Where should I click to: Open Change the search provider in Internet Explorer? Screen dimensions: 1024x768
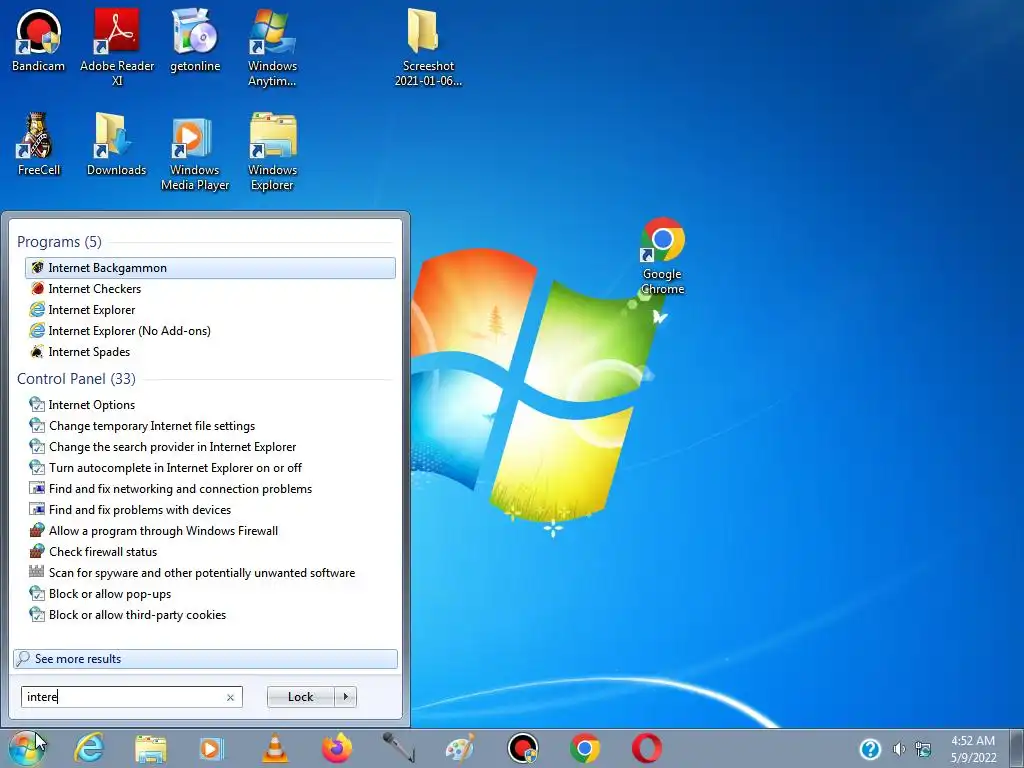(210, 447)
